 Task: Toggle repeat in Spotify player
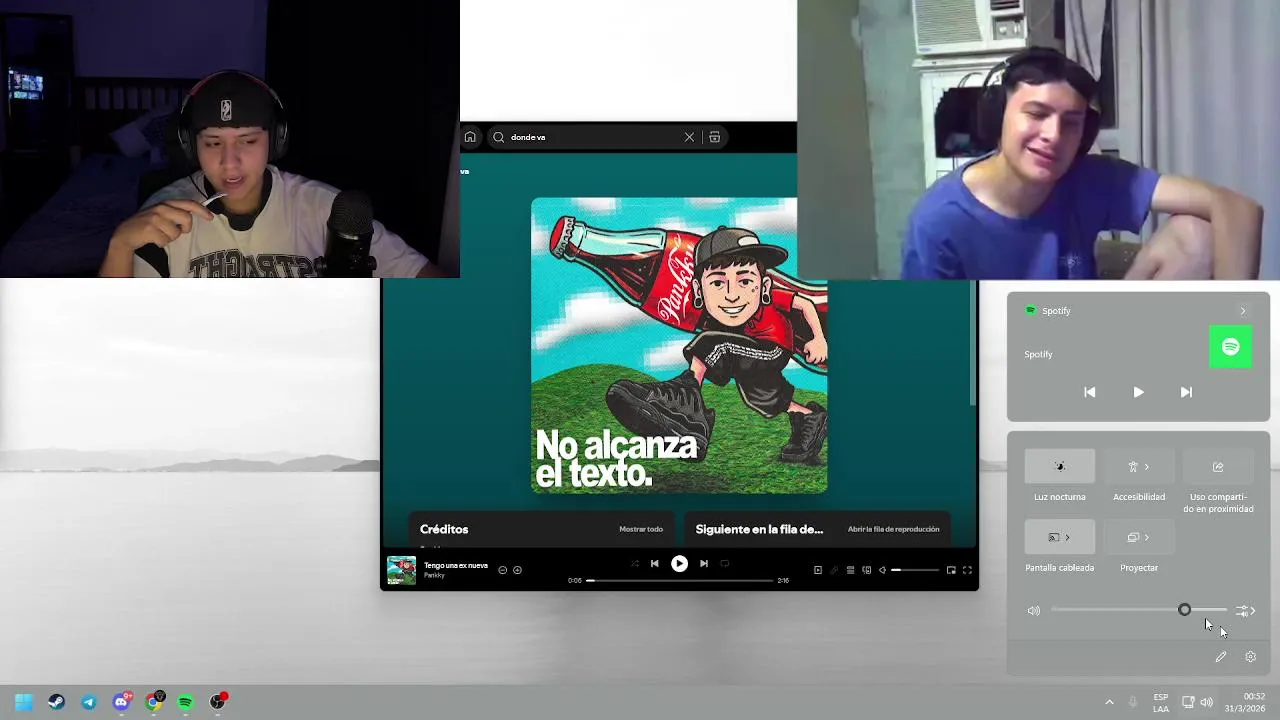coord(725,564)
